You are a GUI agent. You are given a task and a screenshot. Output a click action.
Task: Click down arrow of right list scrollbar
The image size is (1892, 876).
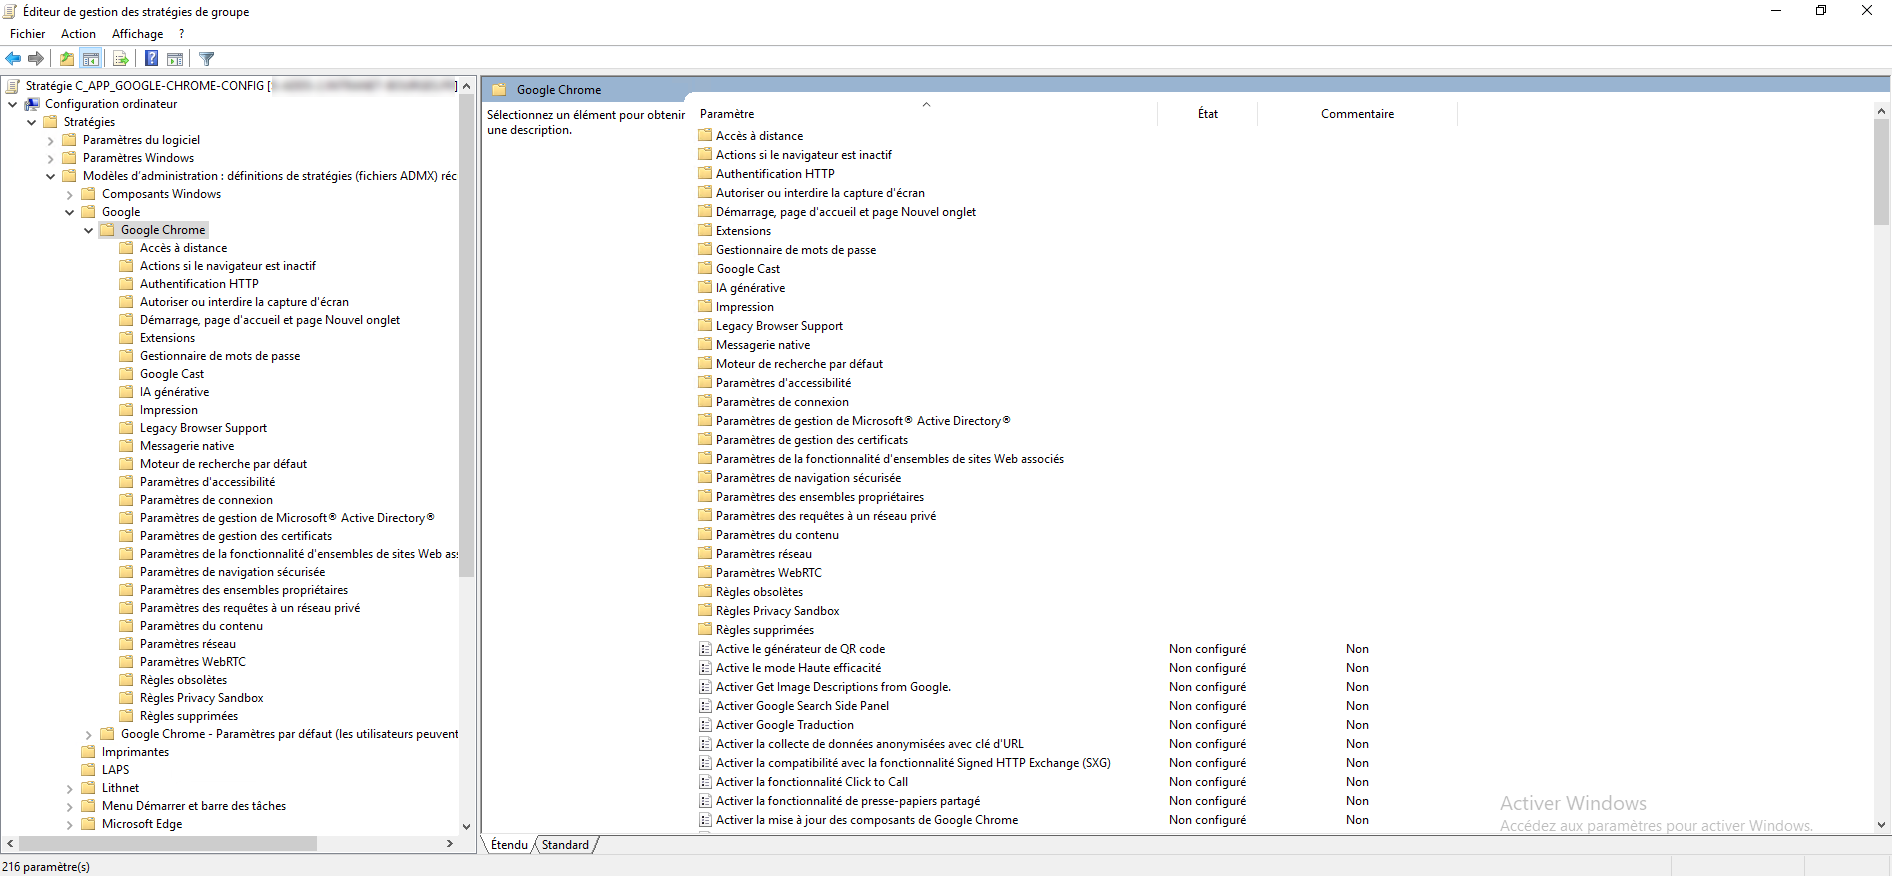point(1881,825)
